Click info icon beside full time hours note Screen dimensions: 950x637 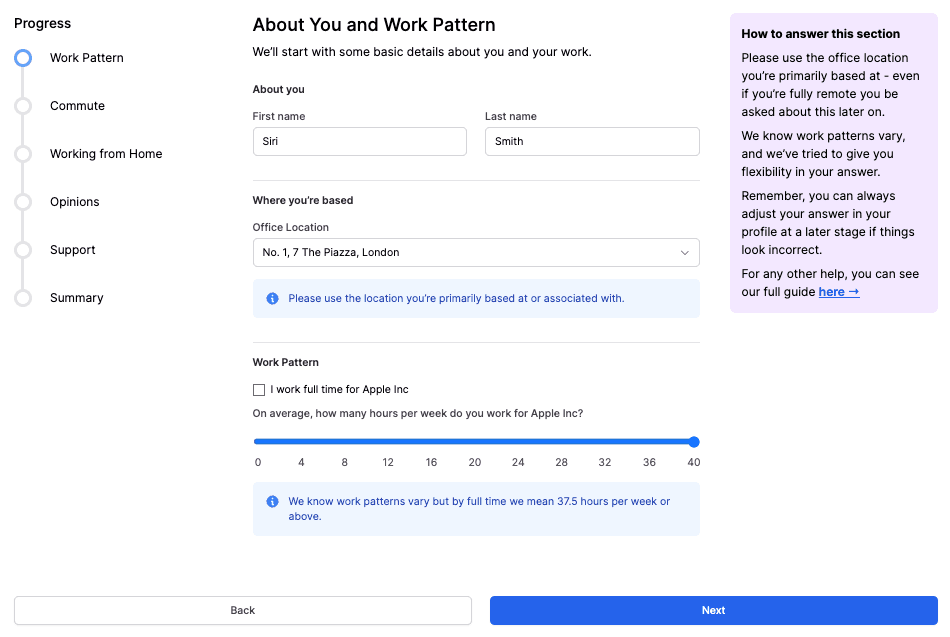click(x=273, y=501)
